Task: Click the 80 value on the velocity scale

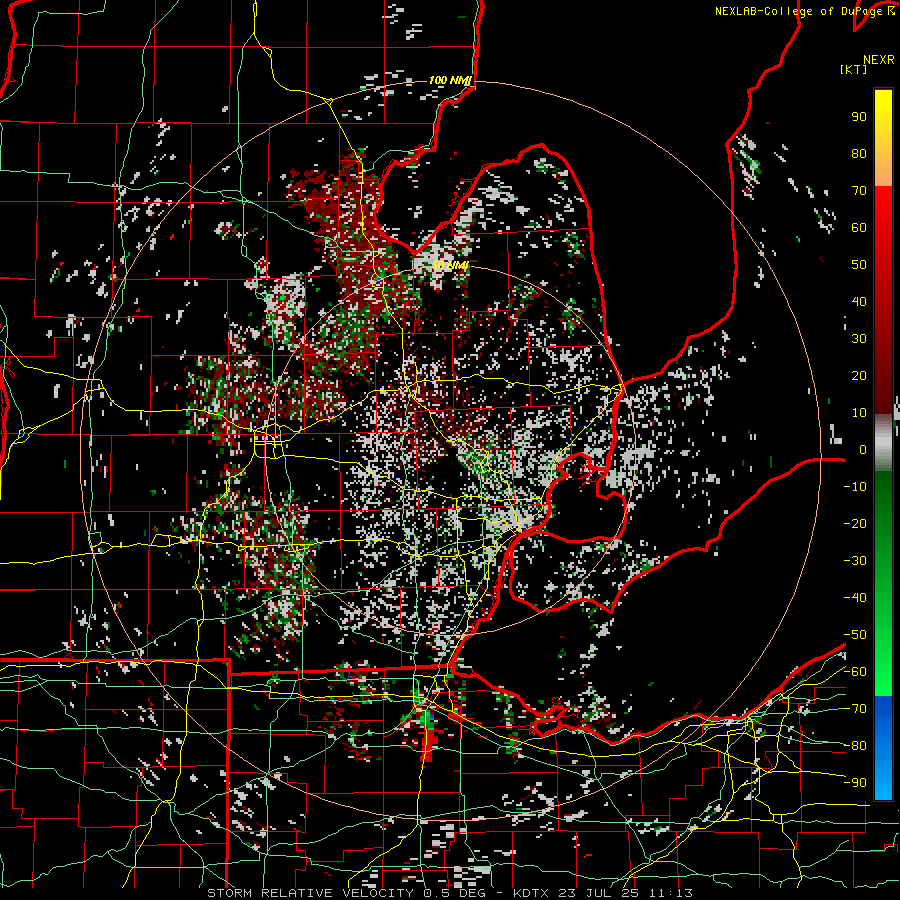Action: [859, 154]
